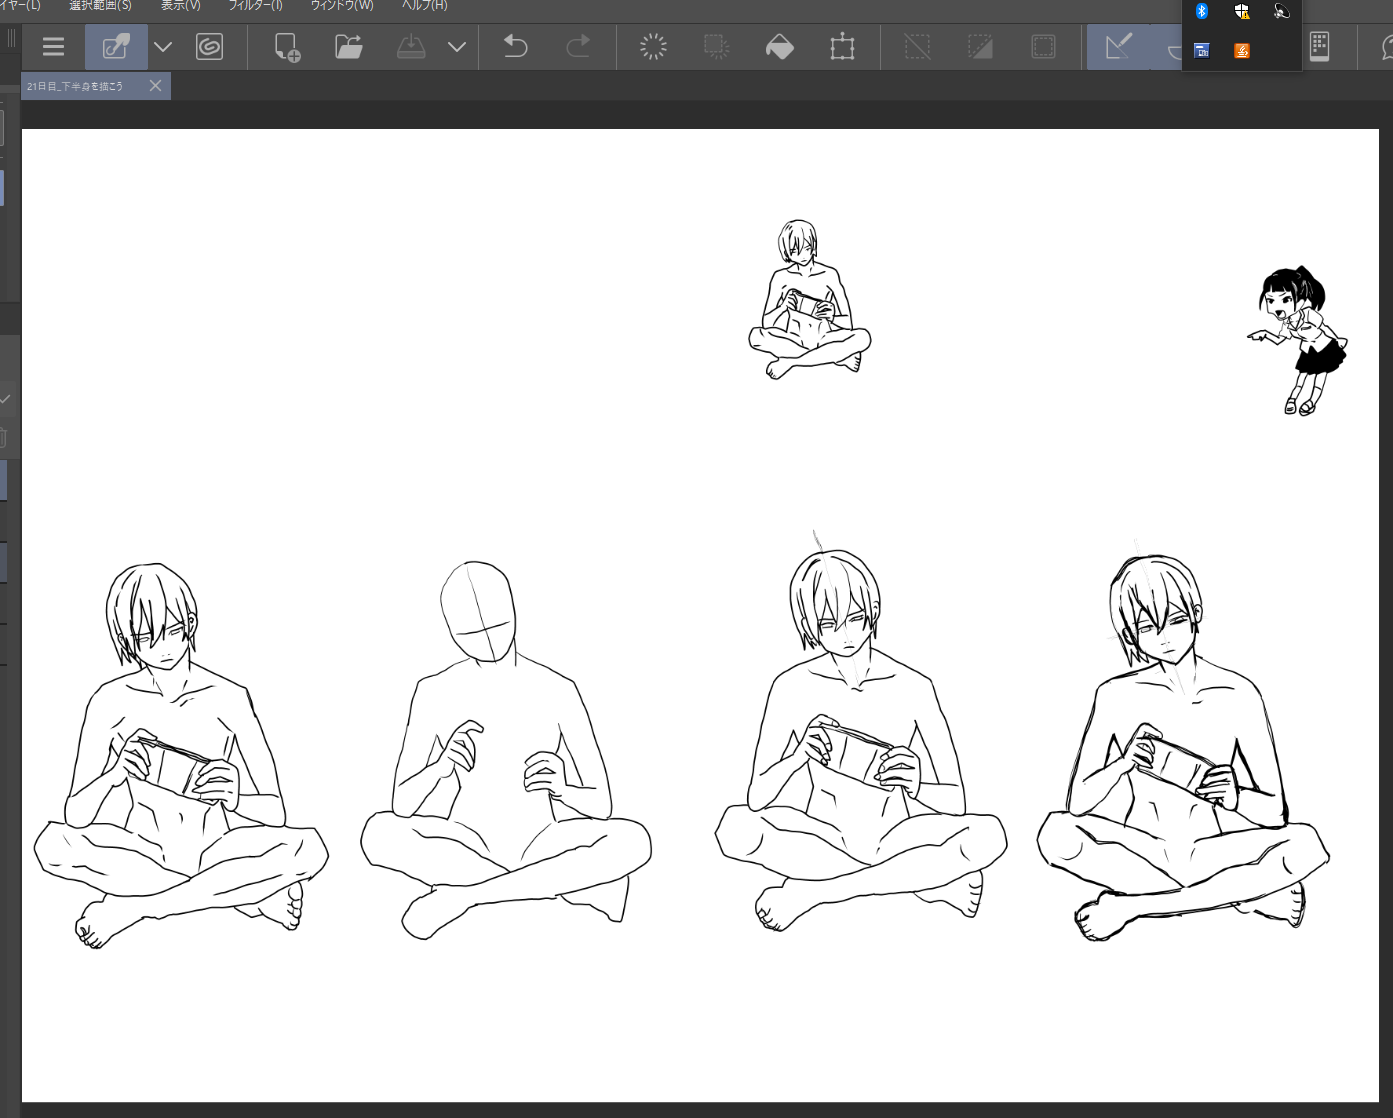Click the Deselect icon in the command bar
This screenshot has width=1393, height=1118.
(x=917, y=47)
